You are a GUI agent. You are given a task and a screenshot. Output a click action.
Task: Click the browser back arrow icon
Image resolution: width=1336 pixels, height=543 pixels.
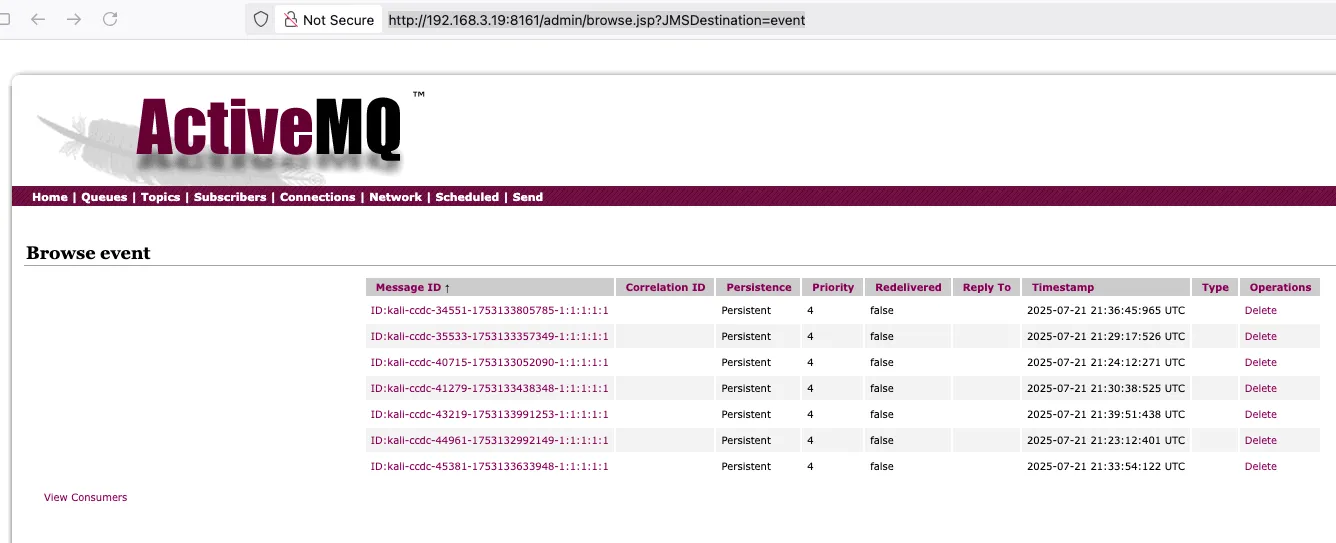38,19
